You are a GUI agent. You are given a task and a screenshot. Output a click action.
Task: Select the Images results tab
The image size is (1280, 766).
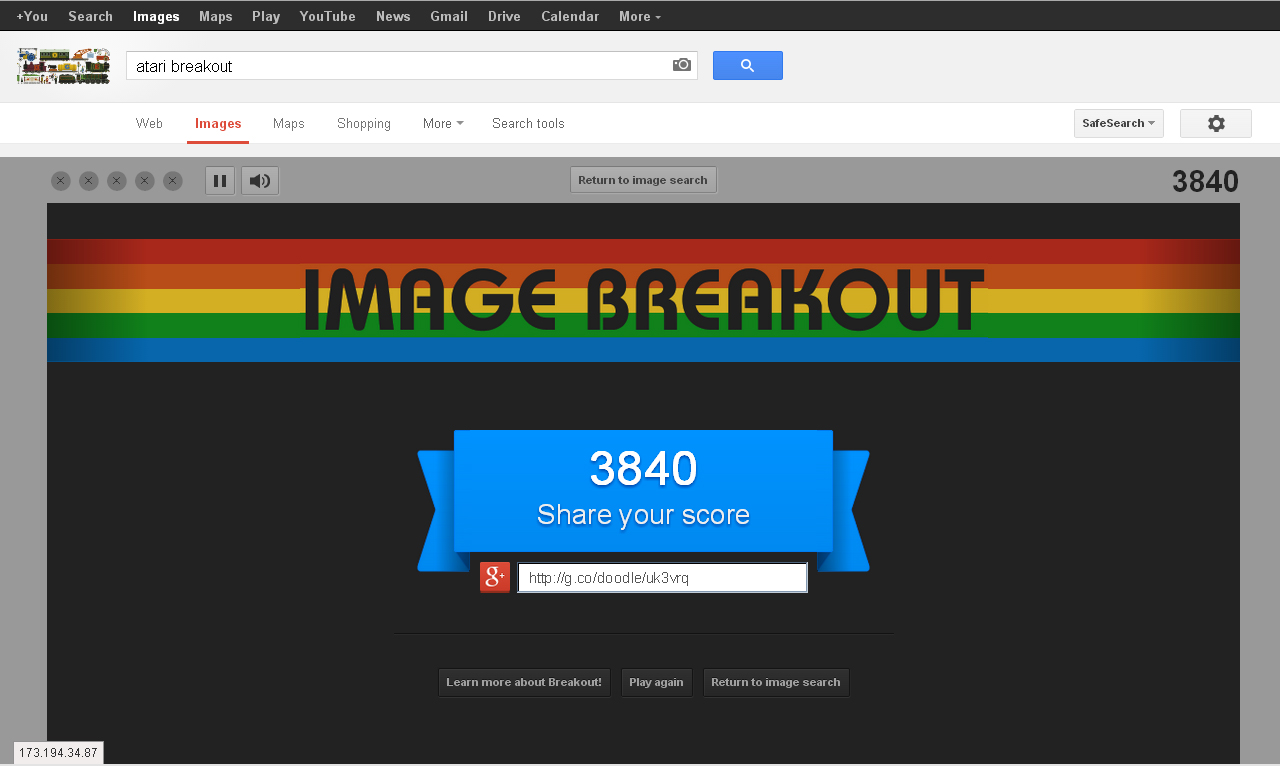click(218, 123)
